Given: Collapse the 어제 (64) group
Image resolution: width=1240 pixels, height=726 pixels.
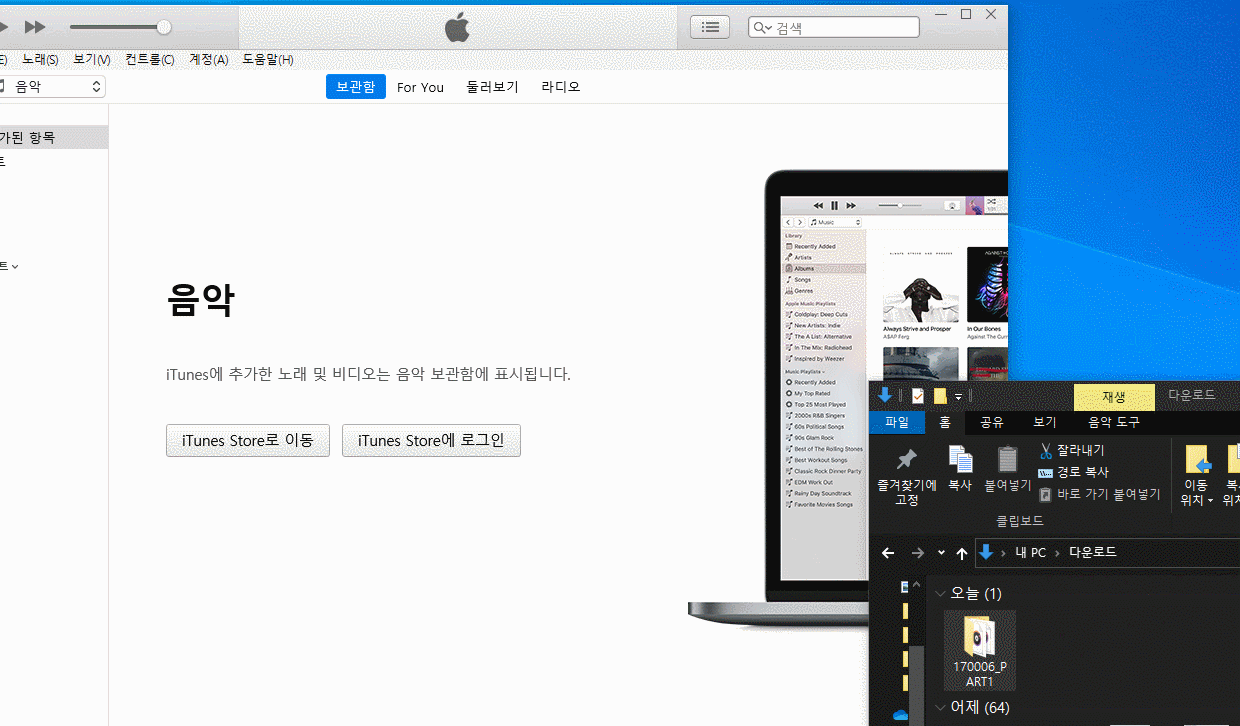Looking at the screenshot, I should pos(939,708).
